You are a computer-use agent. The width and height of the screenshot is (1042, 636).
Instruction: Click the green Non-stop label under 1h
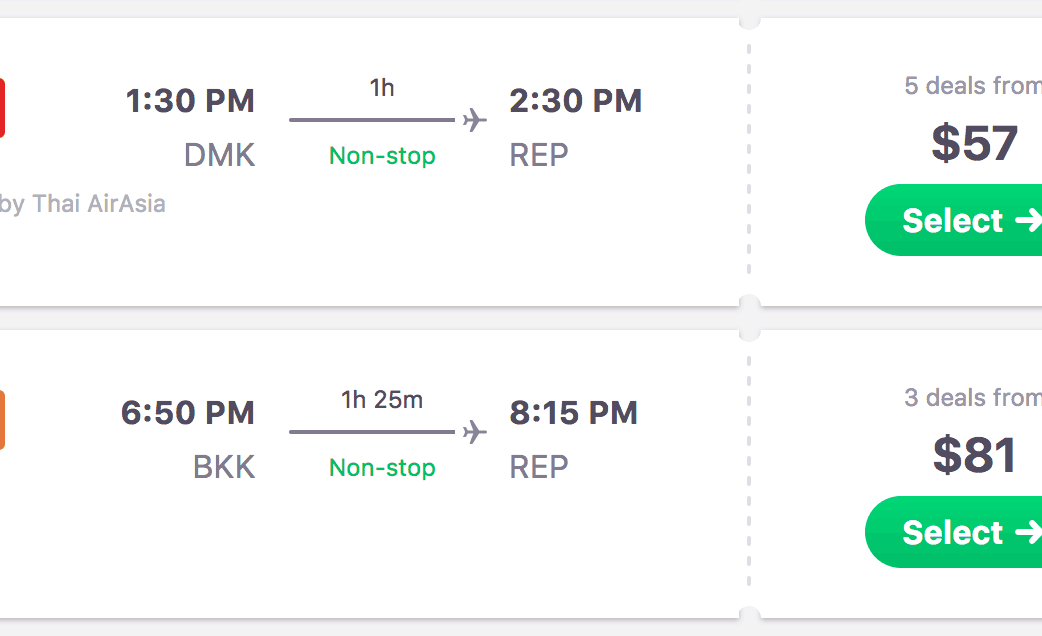(382, 156)
